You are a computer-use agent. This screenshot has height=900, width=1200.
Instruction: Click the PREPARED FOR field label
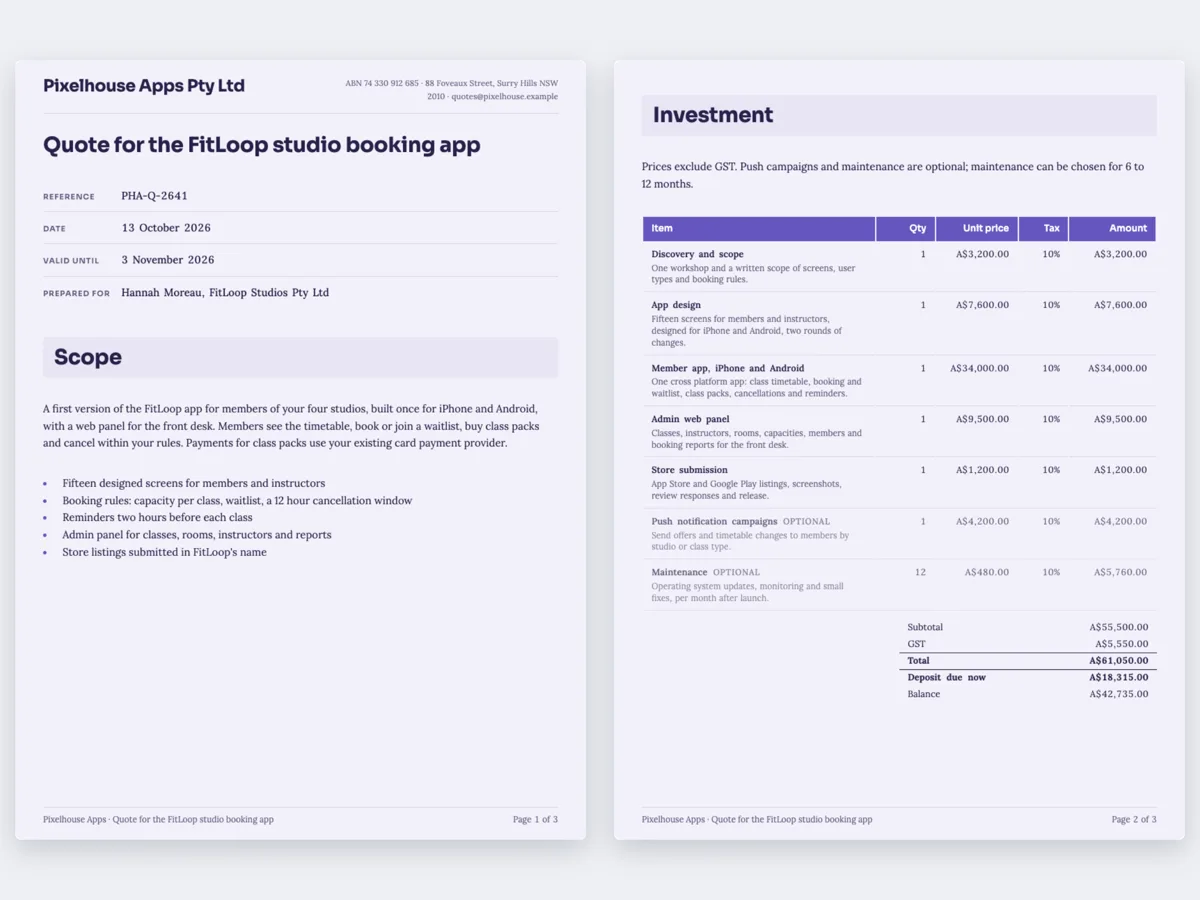pyautogui.click(x=76, y=294)
